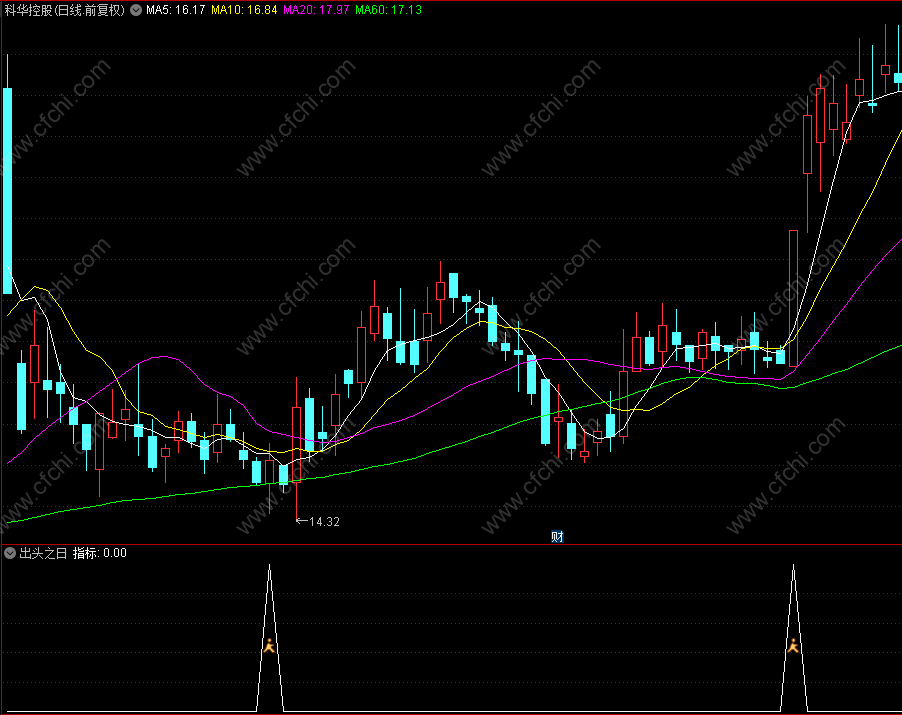Expand the main chart indicator dropdown arrow
This screenshot has width=902, height=715.
tap(136, 10)
